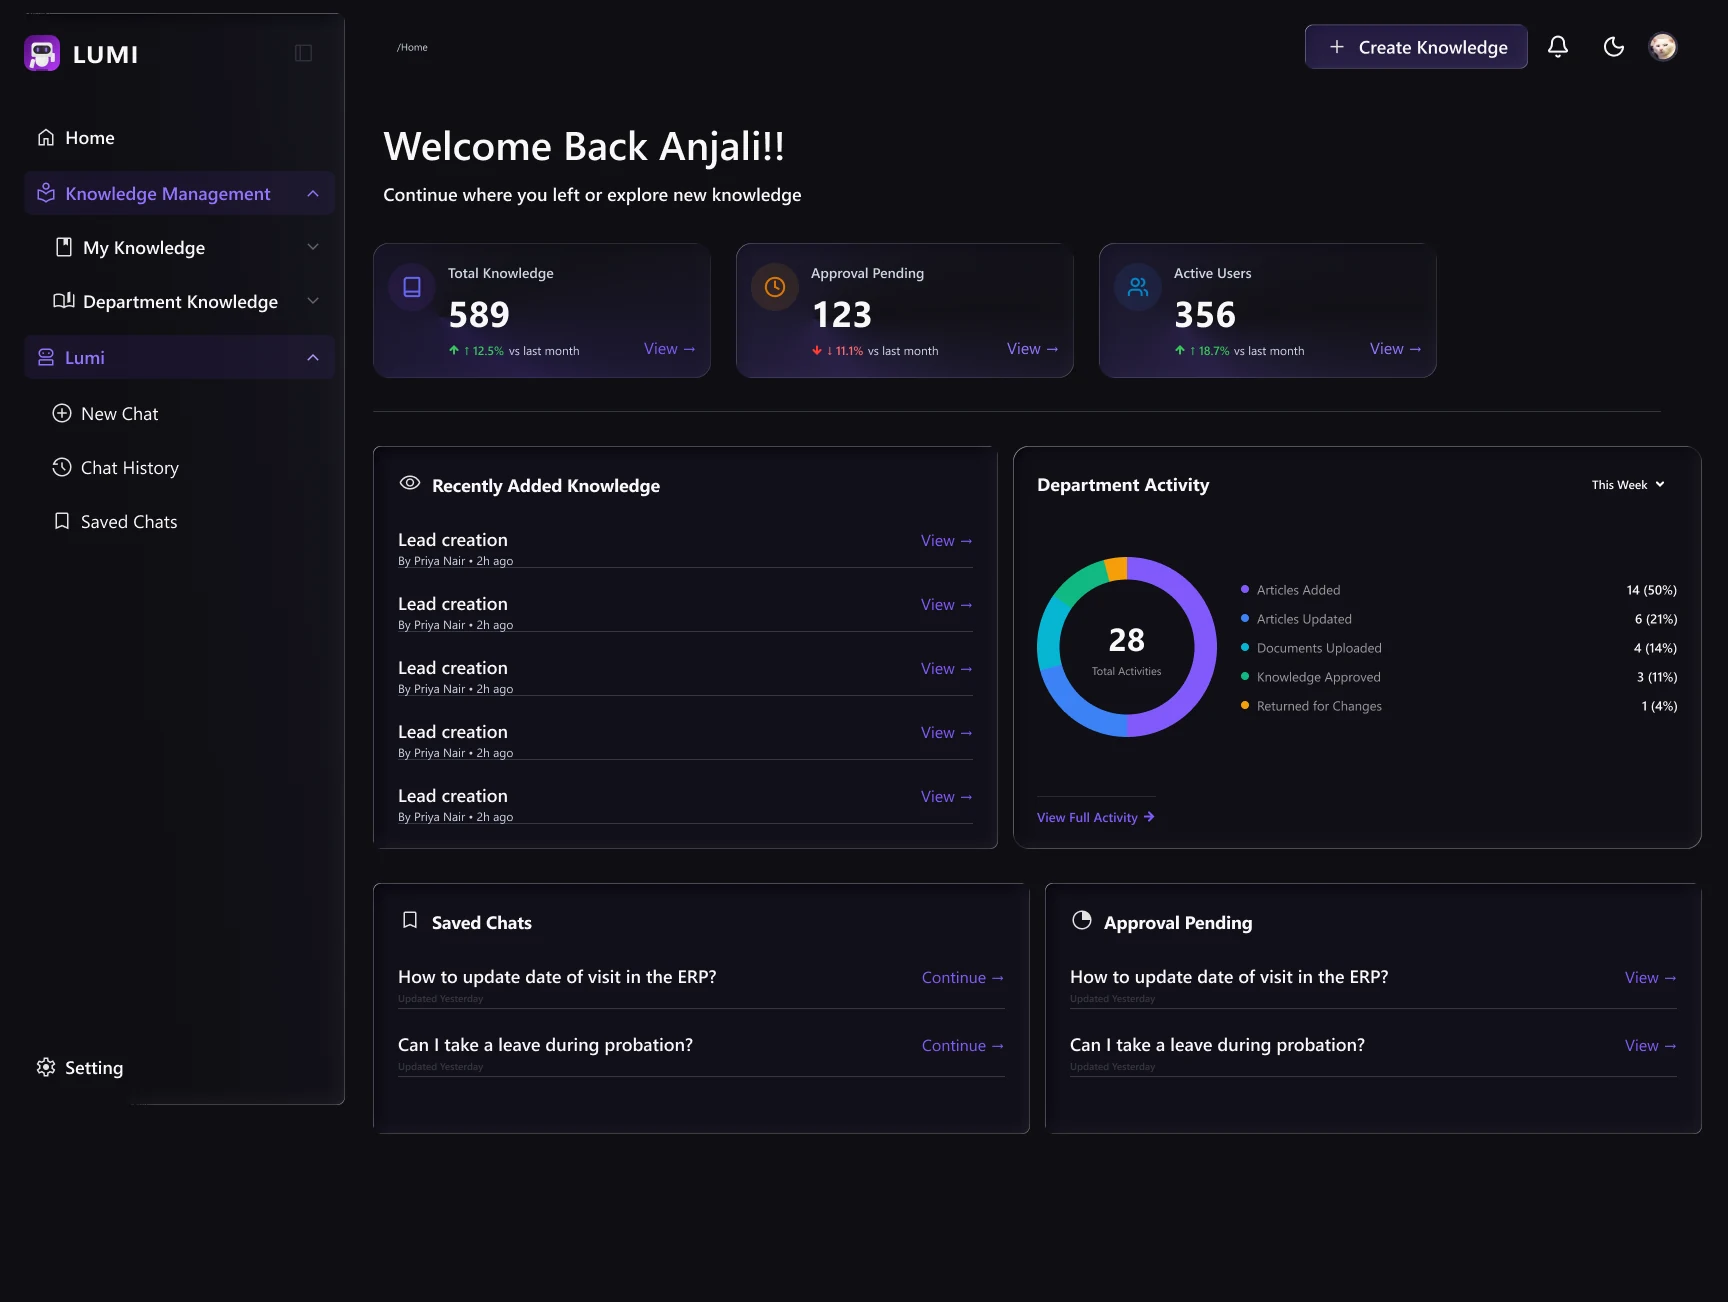Click the Total Knowledge book icon
The width and height of the screenshot is (1728, 1302).
pos(412,287)
